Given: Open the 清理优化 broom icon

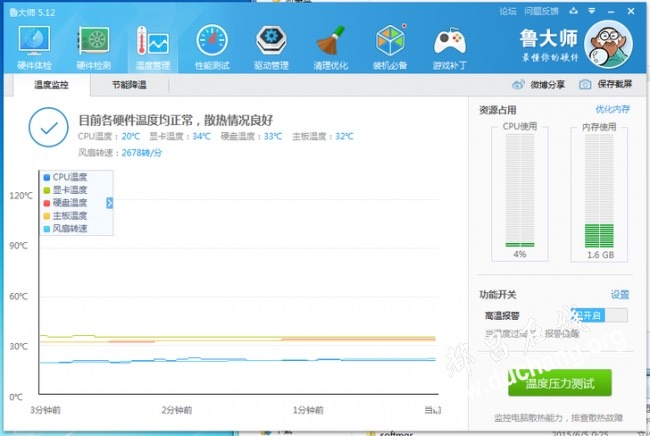Looking at the screenshot, I should pyautogui.click(x=330, y=47).
